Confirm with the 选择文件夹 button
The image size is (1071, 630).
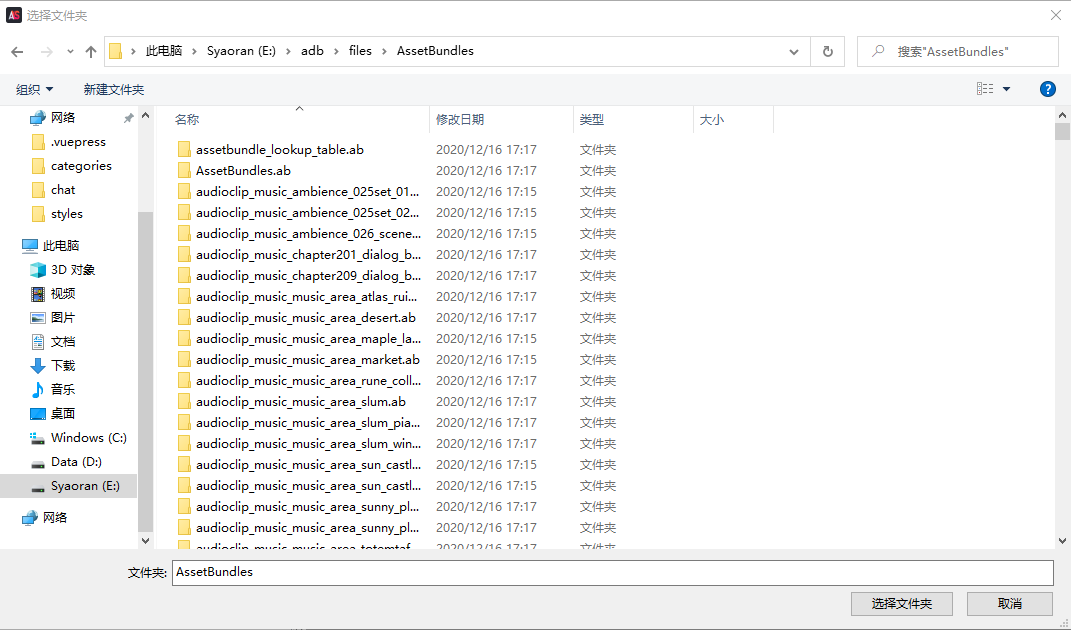click(902, 603)
